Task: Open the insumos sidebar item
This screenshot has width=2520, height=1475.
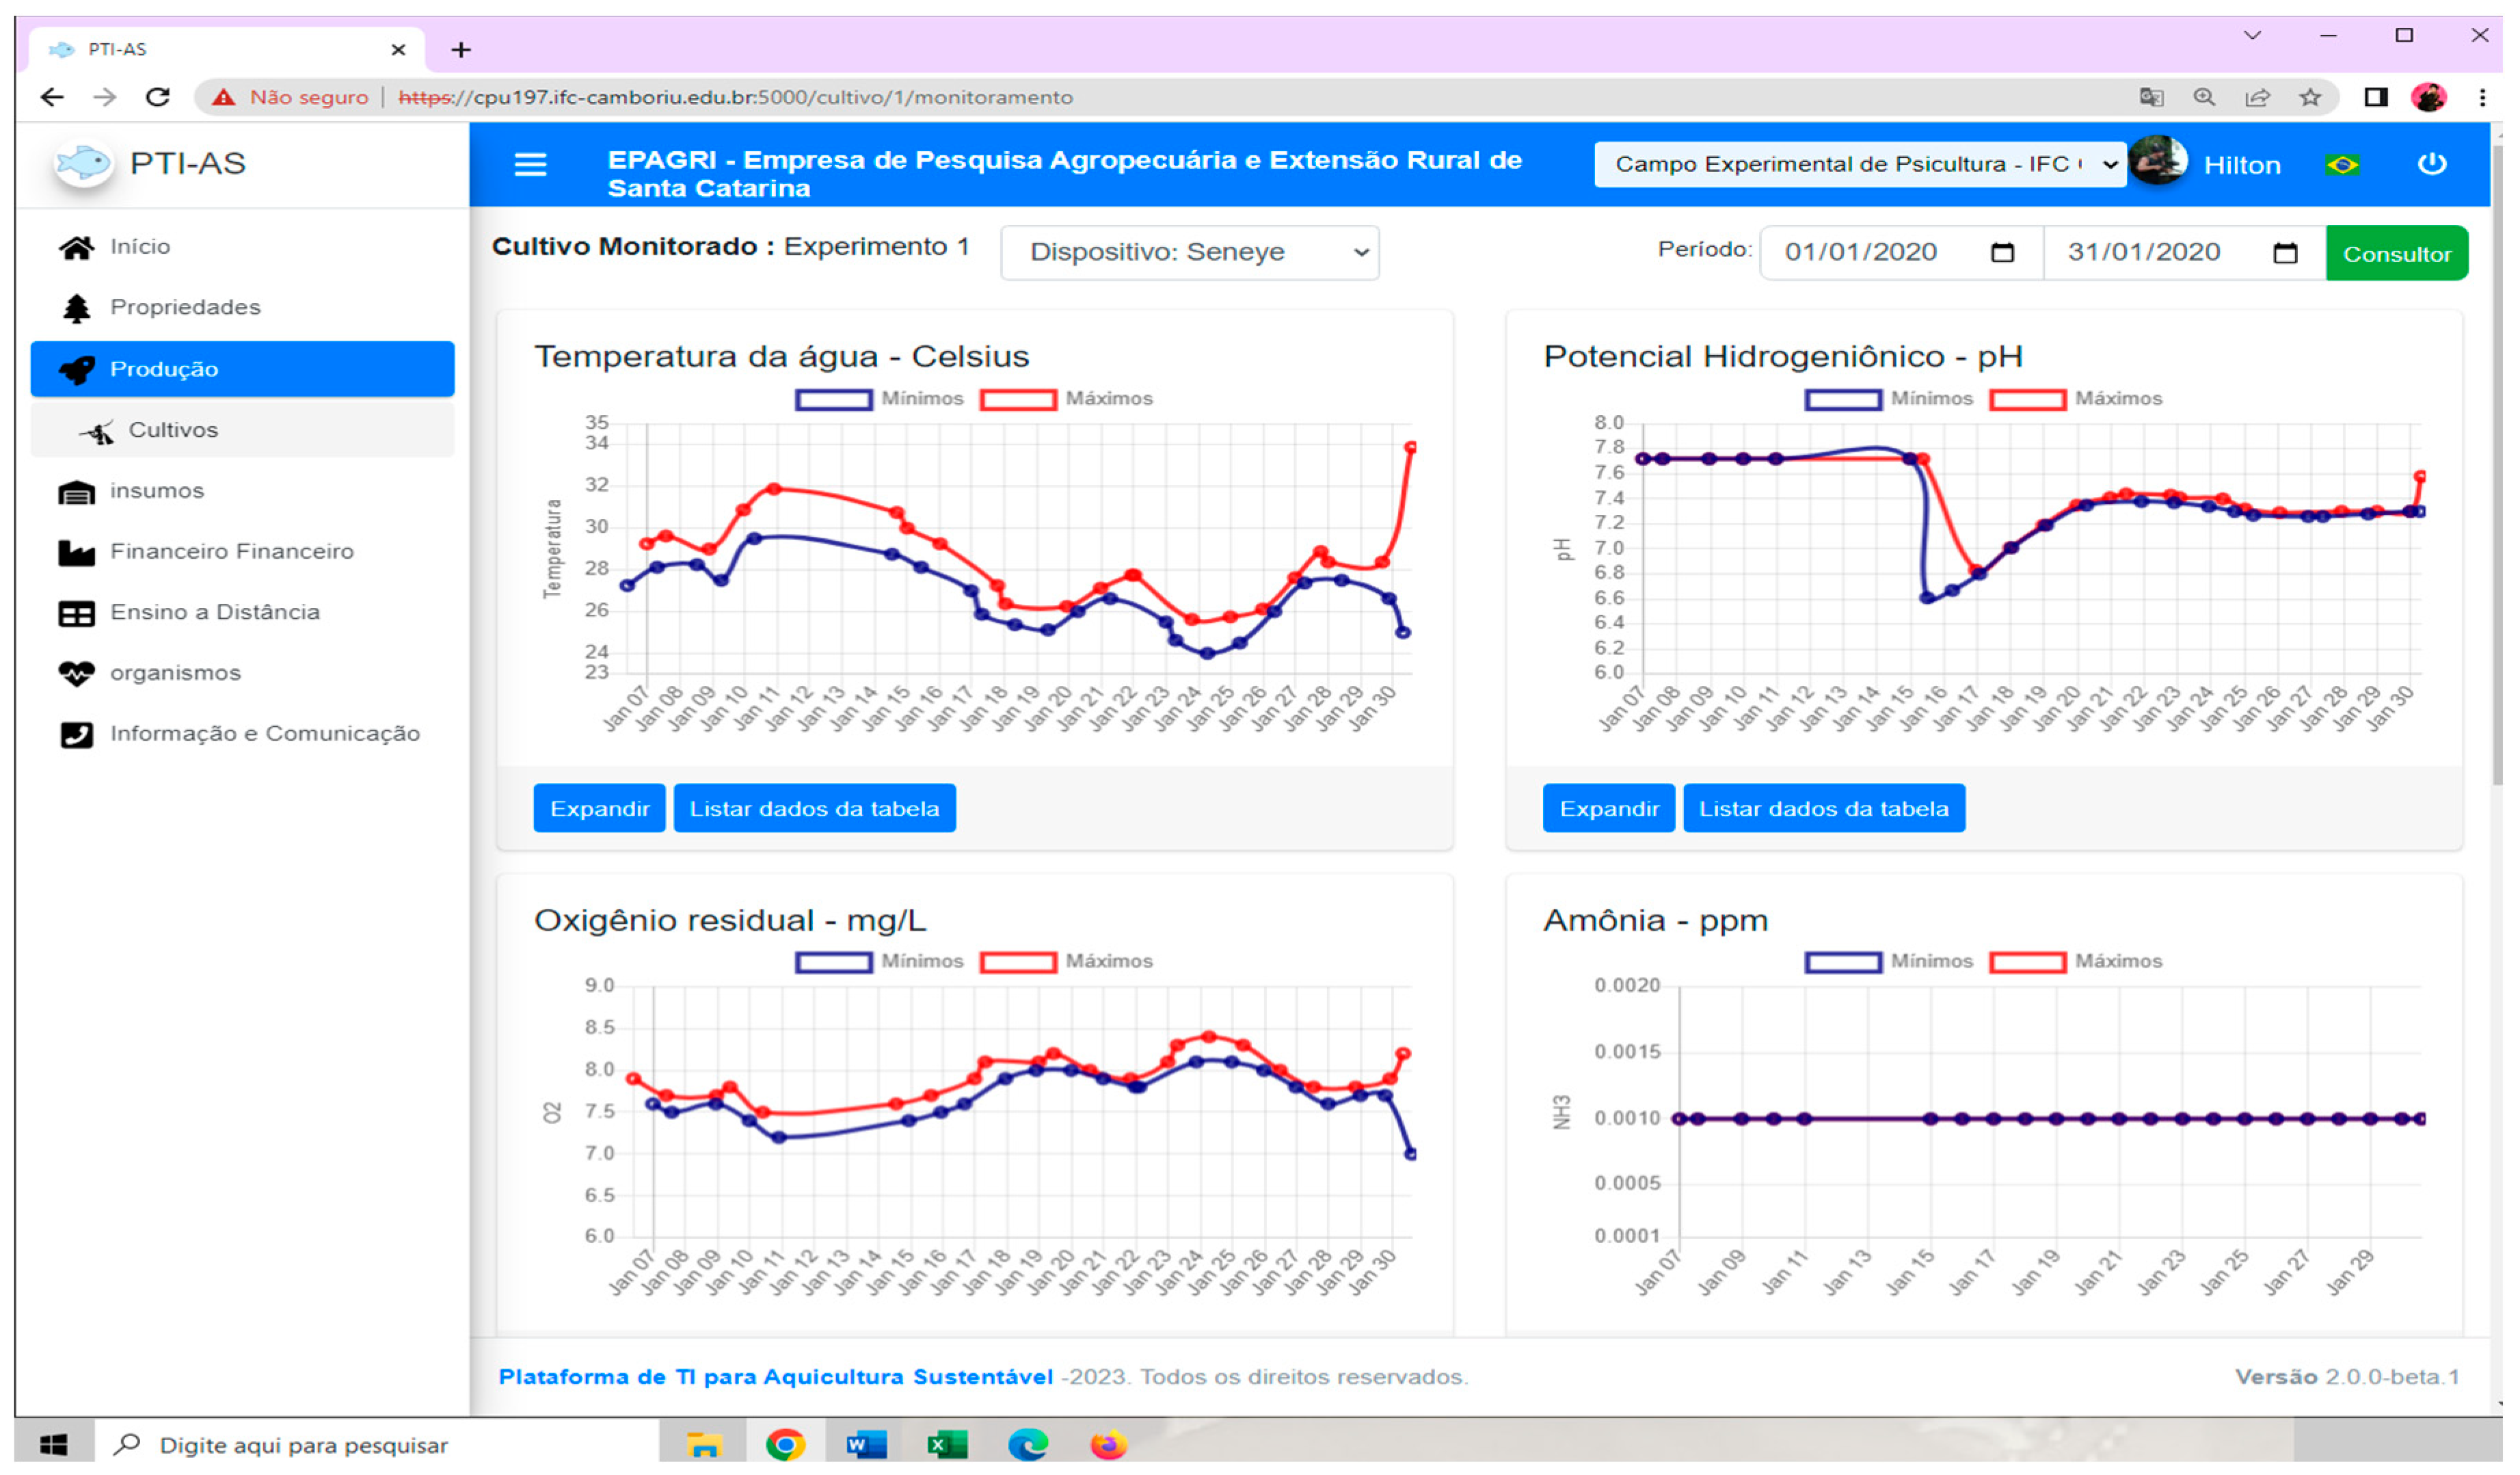Action: (x=156, y=491)
